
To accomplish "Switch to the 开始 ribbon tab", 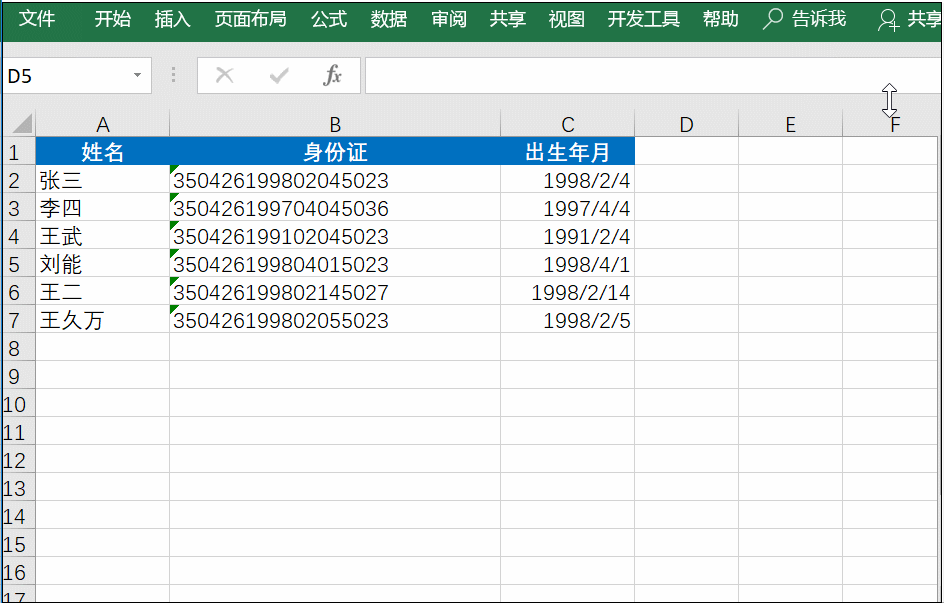I will (x=113, y=19).
